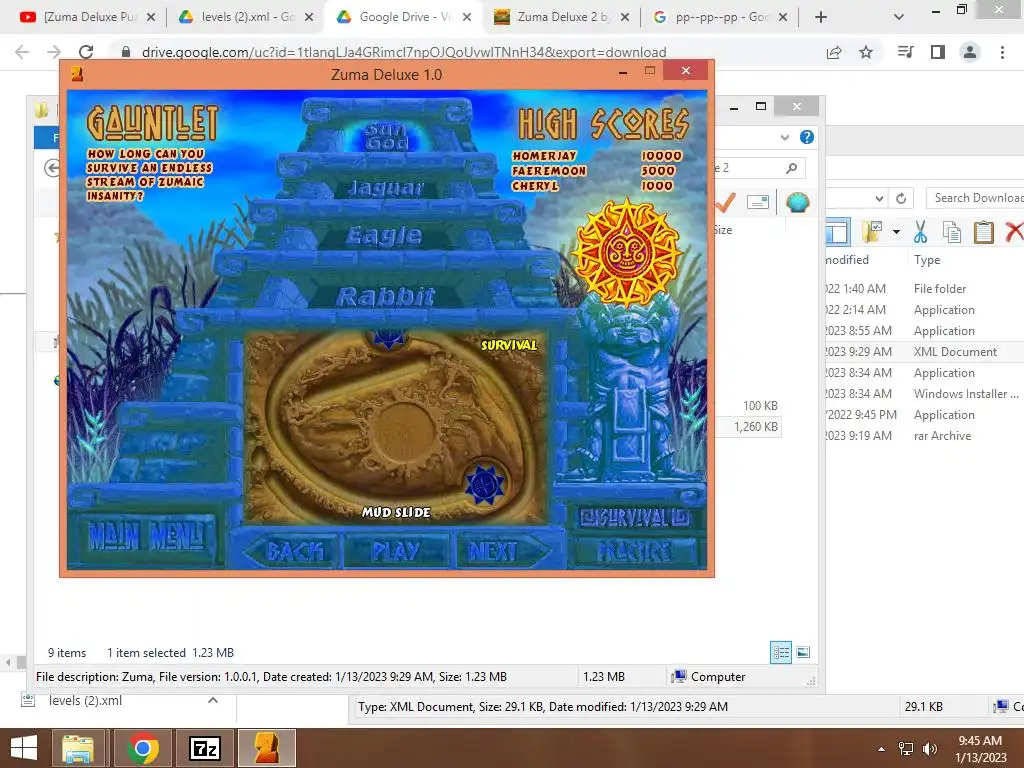Share this page icon in Chrome
This screenshot has width=1024, height=768.
point(834,52)
